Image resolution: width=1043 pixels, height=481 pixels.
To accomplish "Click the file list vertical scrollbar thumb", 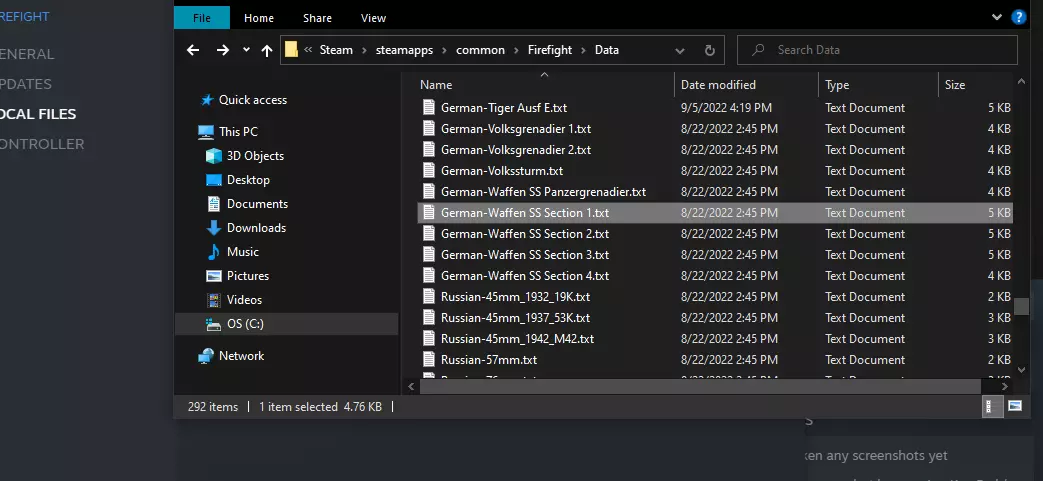I will pyautogui.click(x=1021, y=306).
